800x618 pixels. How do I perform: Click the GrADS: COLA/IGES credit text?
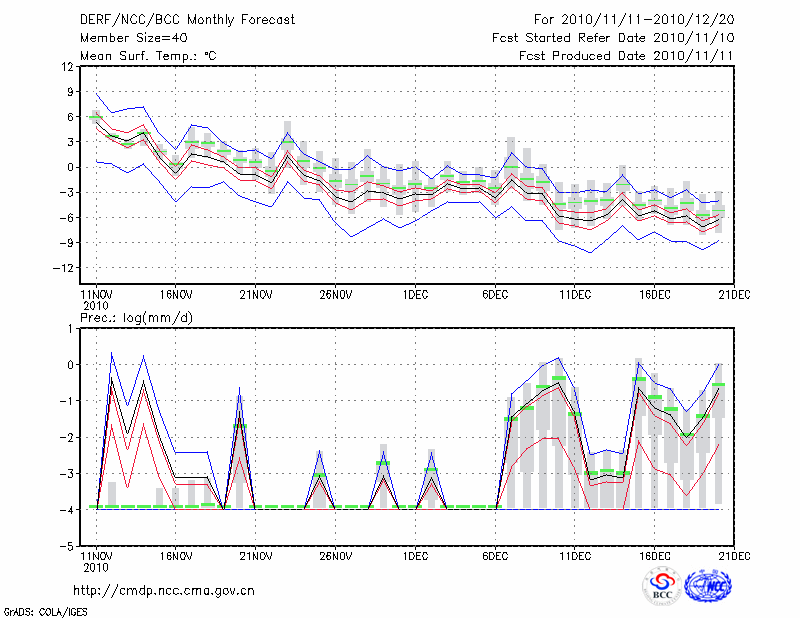43,610
